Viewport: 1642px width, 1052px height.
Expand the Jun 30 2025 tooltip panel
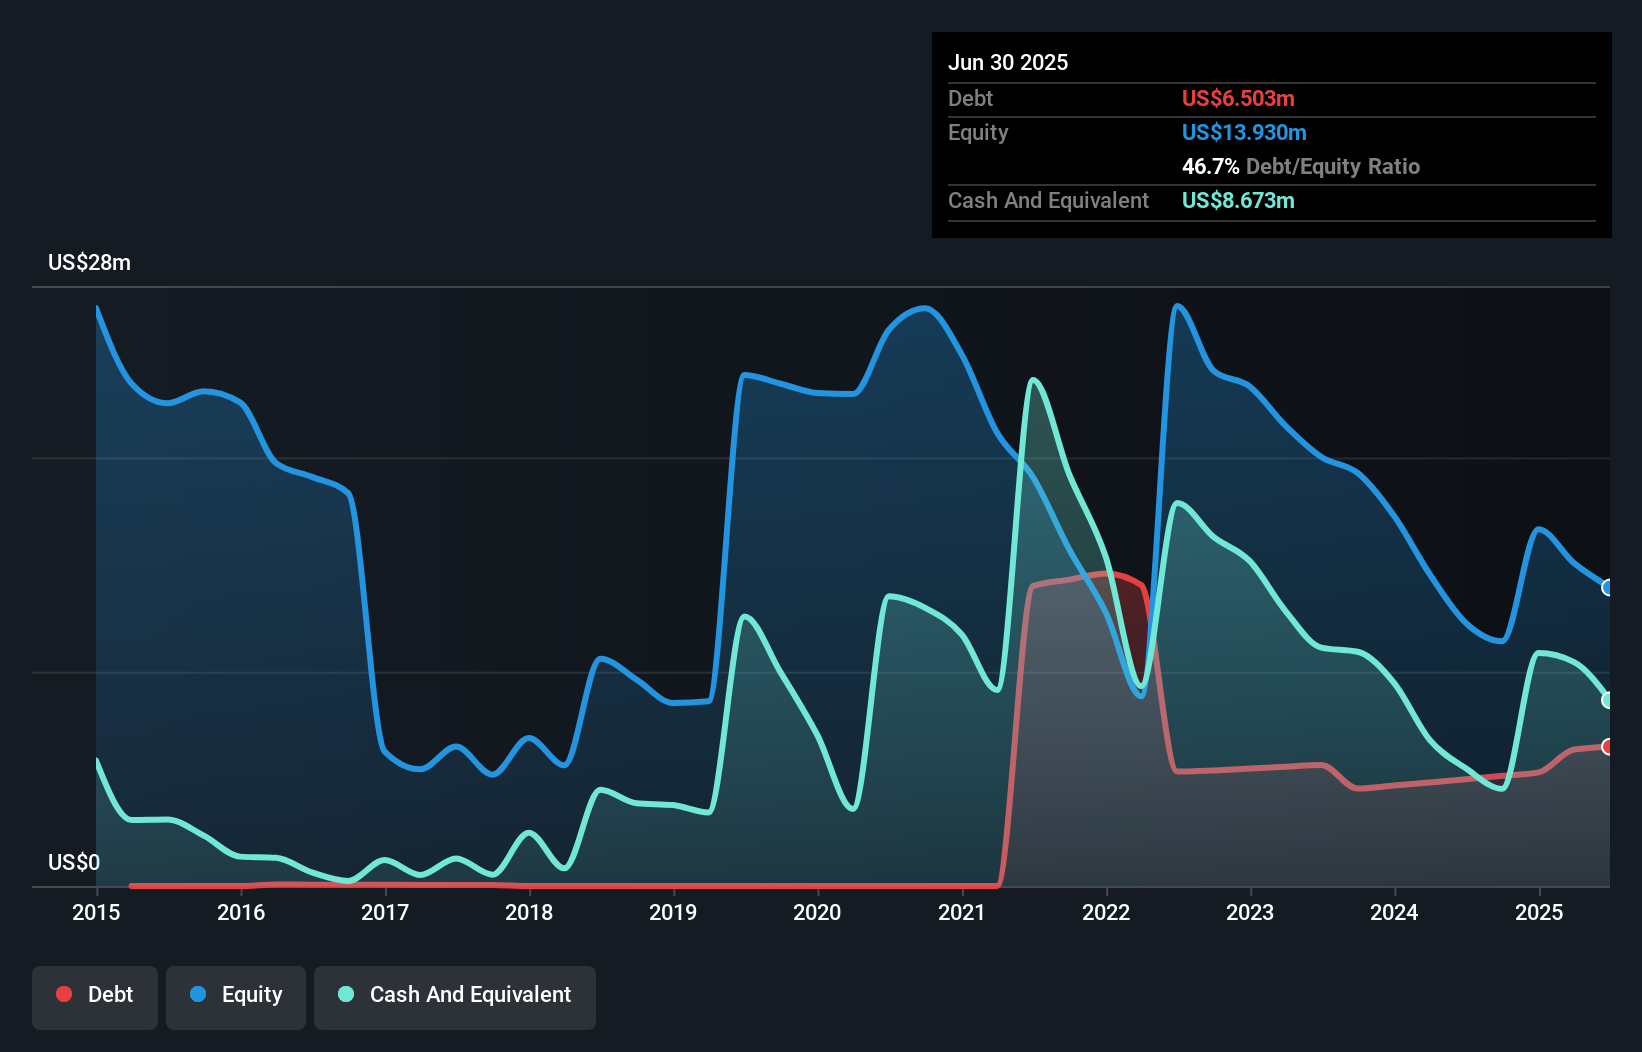1008,62
